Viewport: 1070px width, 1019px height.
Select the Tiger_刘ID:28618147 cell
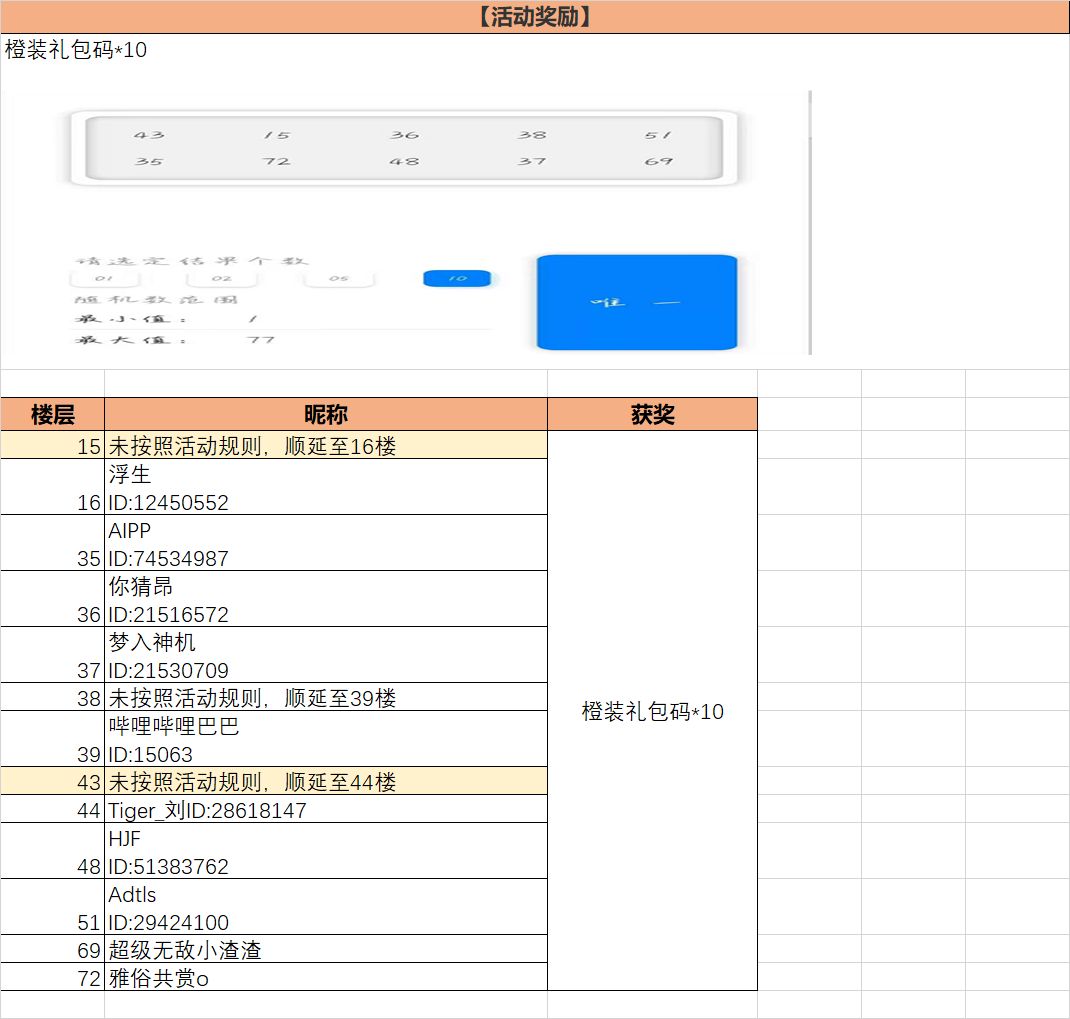[326, 809]
